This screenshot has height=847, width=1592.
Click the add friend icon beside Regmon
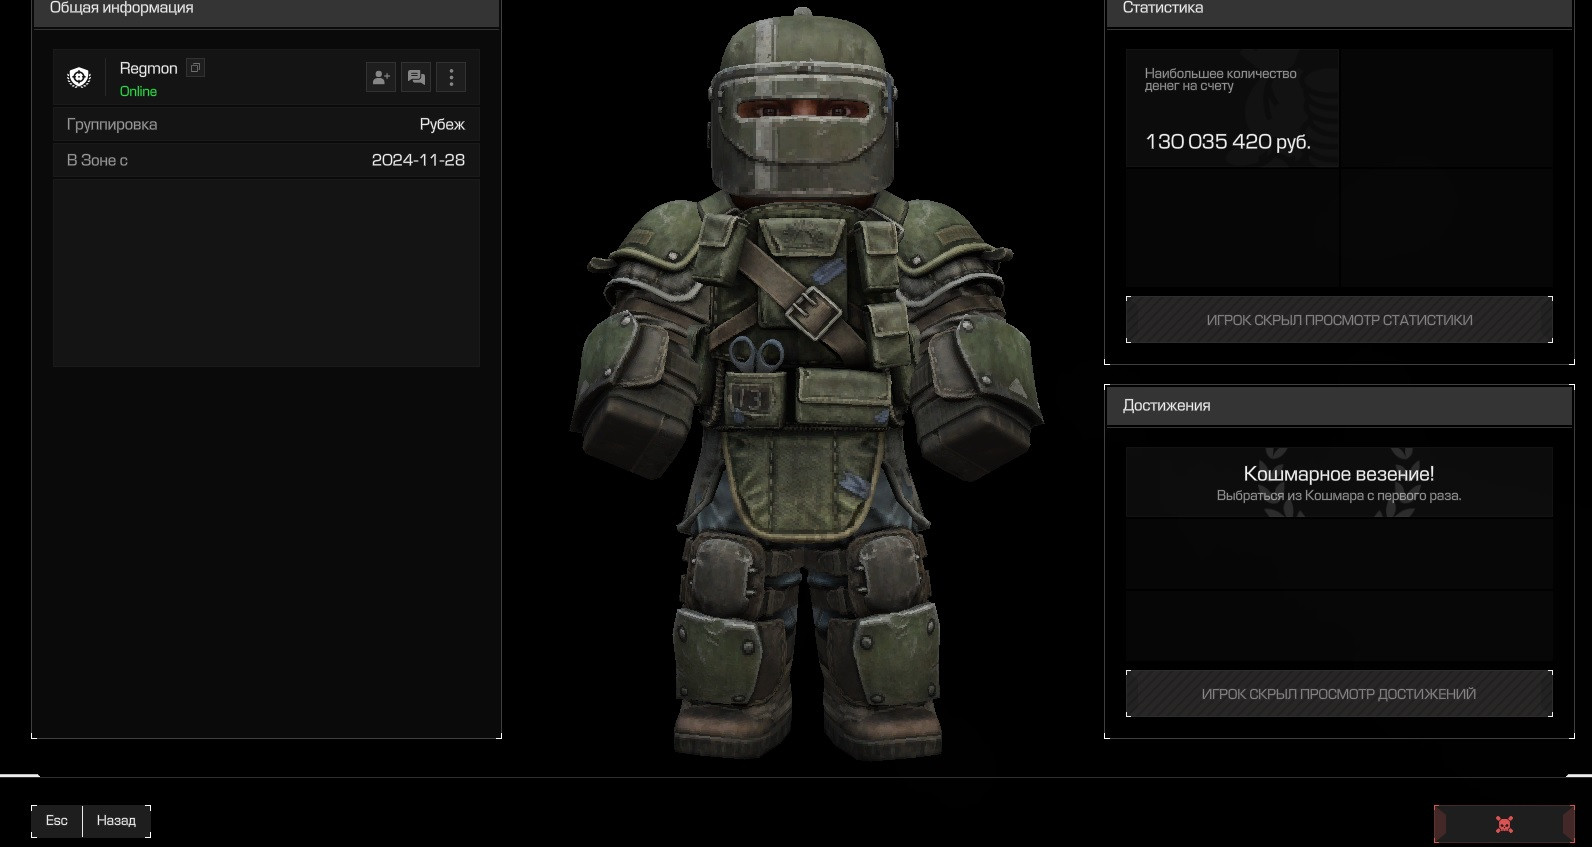381,77
